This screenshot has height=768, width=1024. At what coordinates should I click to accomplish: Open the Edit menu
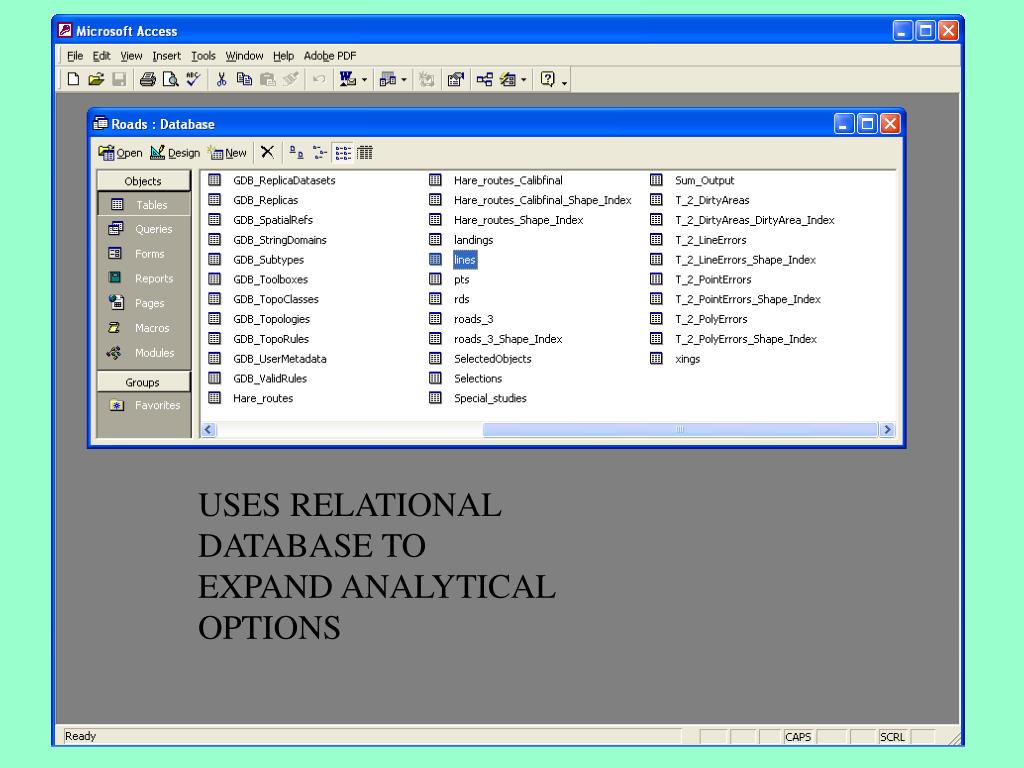tap(101, 56)
